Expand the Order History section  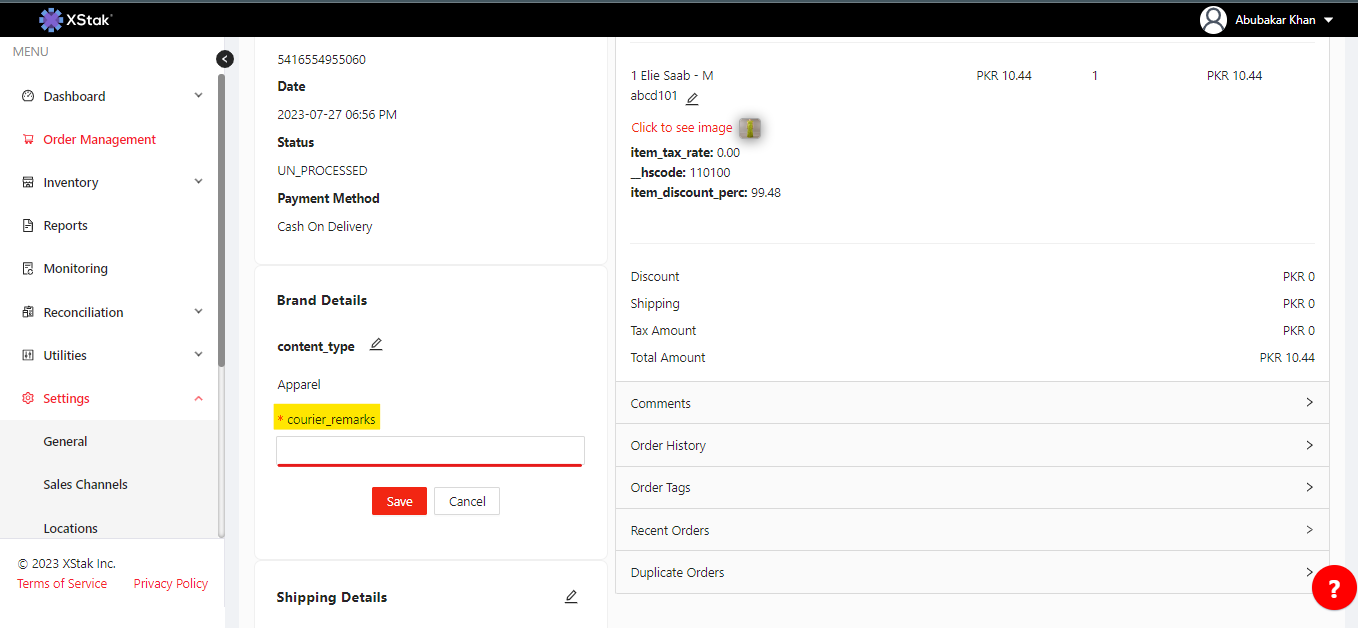[x=971, y=445]
